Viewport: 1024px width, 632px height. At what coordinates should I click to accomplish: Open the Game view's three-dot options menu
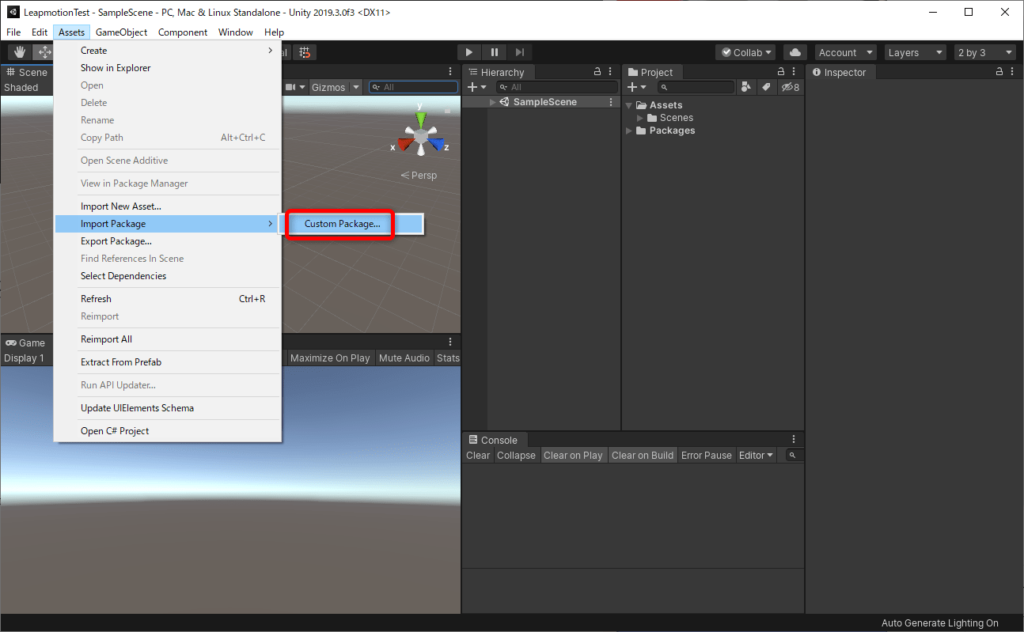point(450,341)
